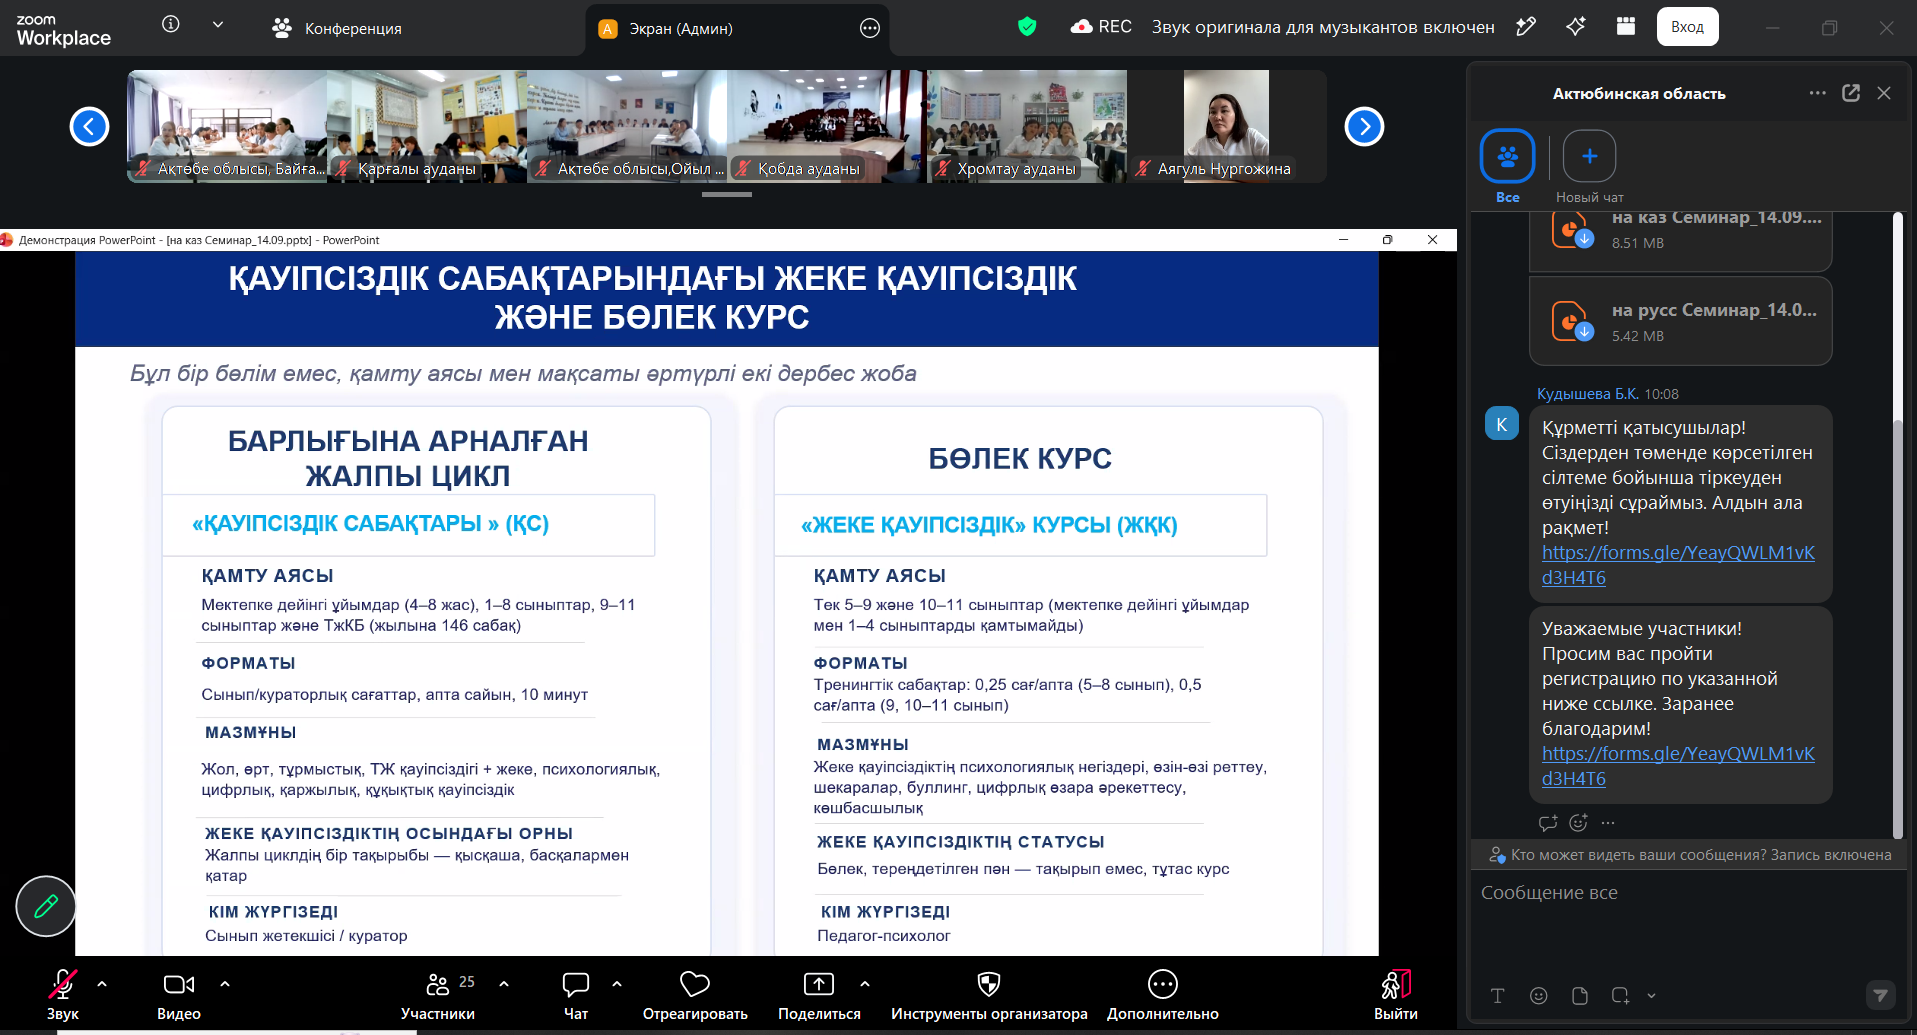This screenshot has height=1035, width=1917.
Task: Open Дополнительно more options menu
Action: pyautogui.click(x=1163, y=994)
